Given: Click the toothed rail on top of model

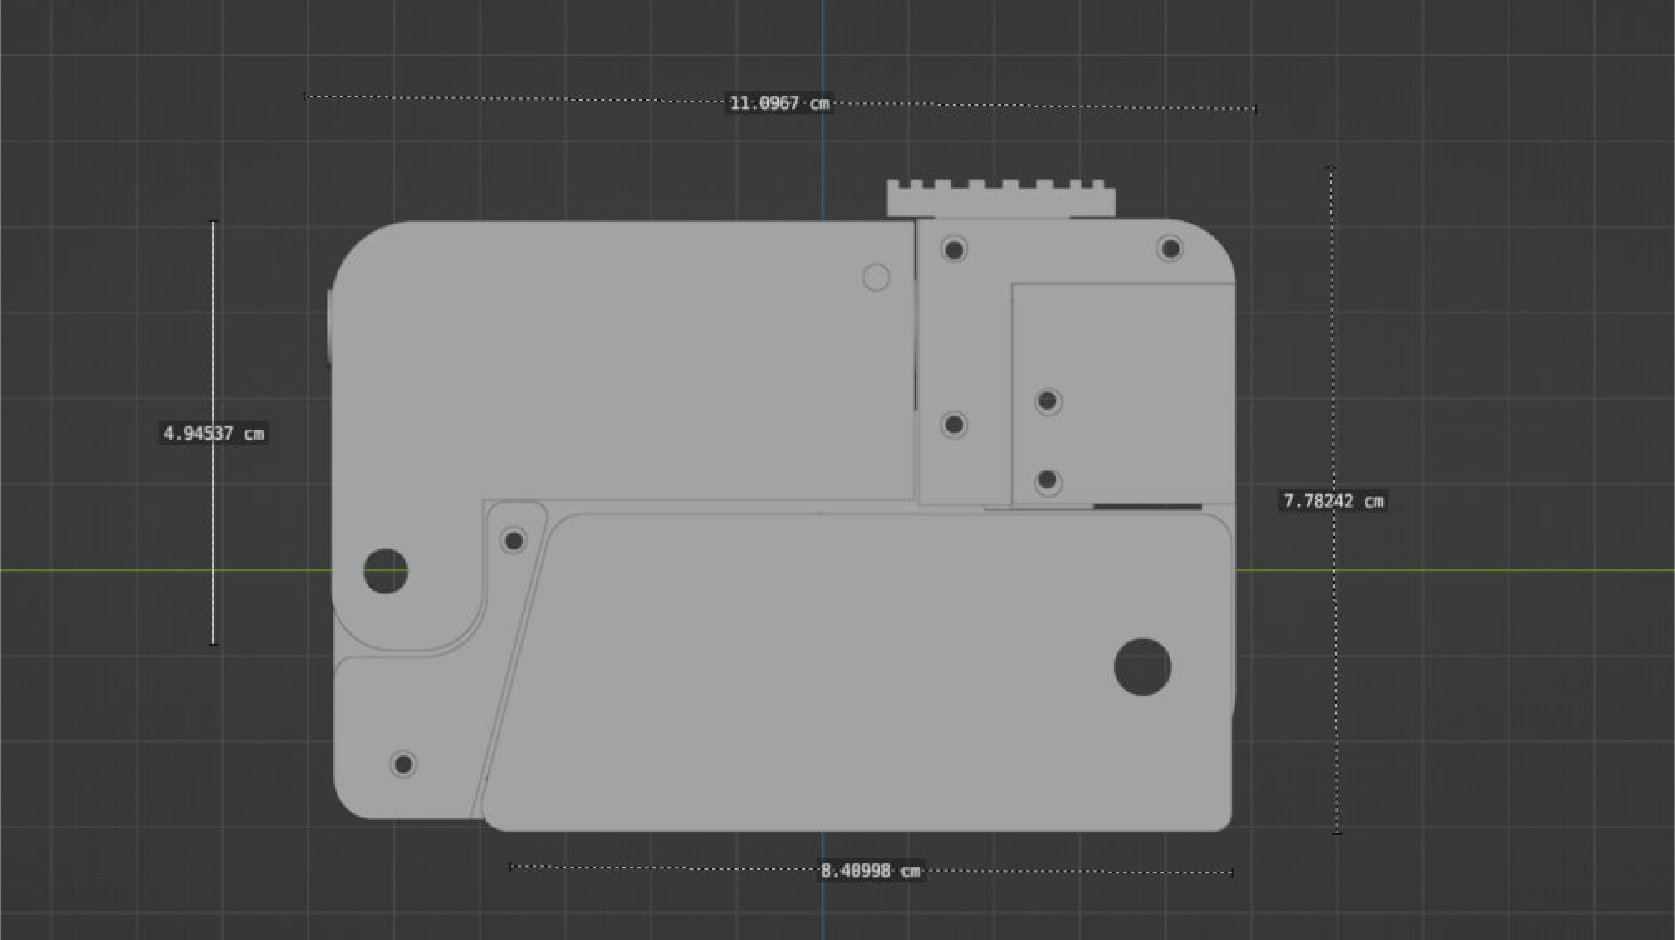Looking at the screenshot, I should coord(1000,200).
